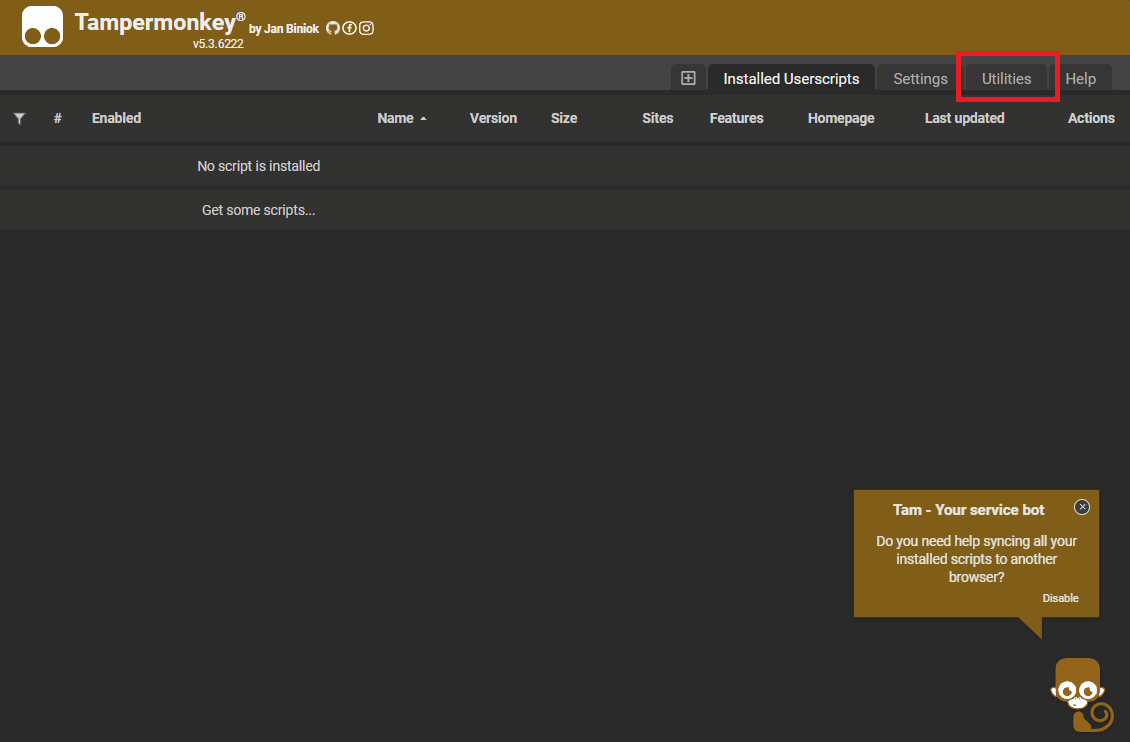Sort by the Last updated column
The width and height of the screenshot is (1130, 742).
[964, 118]
